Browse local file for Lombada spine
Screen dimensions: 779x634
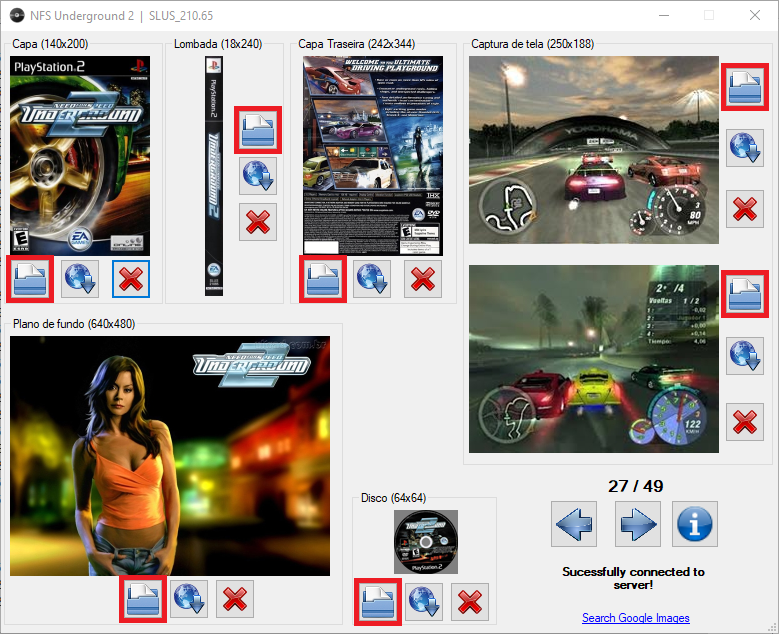tap(258, 130)
